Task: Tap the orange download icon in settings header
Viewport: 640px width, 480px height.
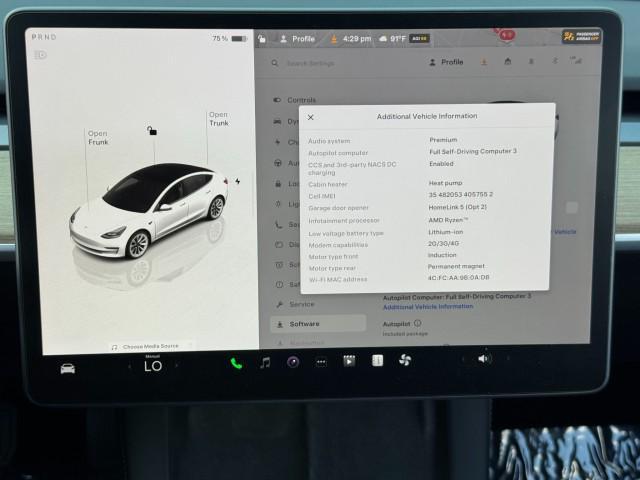Action: pyautogui.click(x=484, y=62)
